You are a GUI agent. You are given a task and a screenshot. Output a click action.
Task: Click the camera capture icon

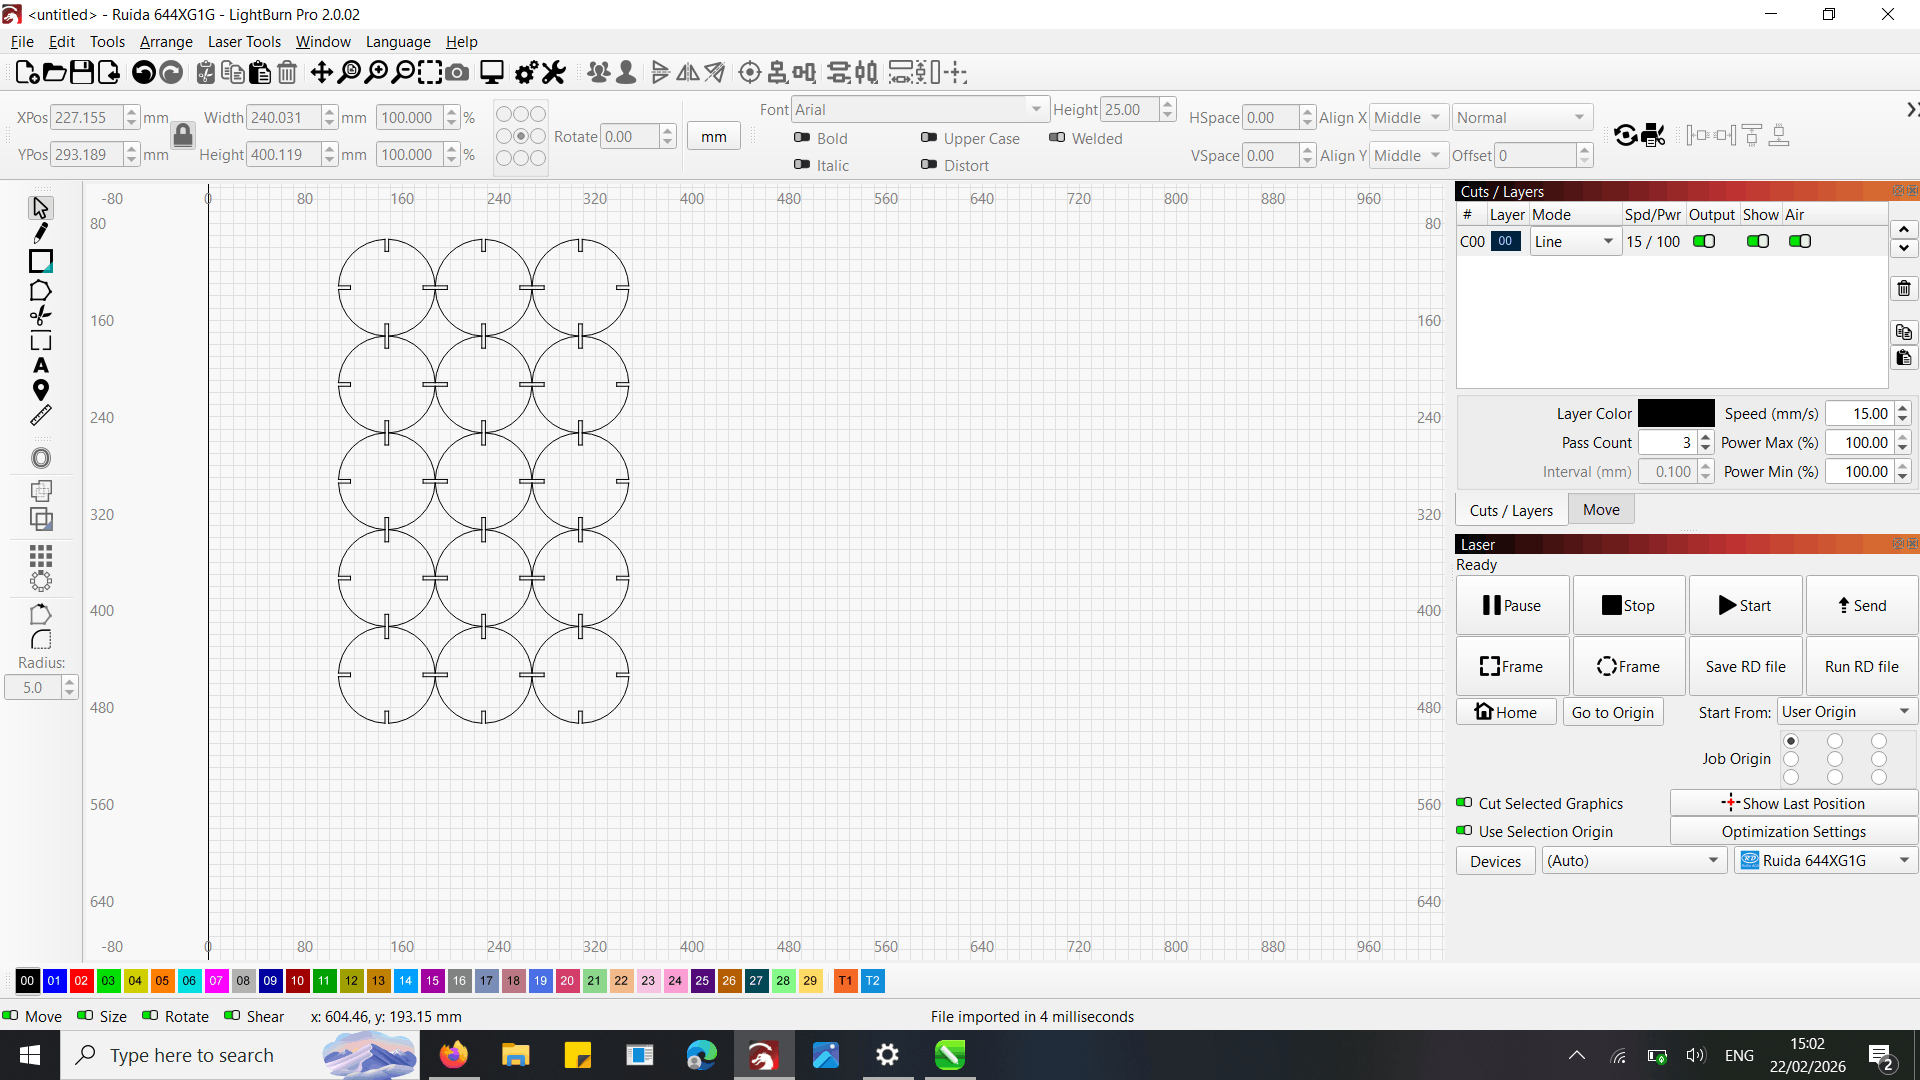click(x=457, y=72)
